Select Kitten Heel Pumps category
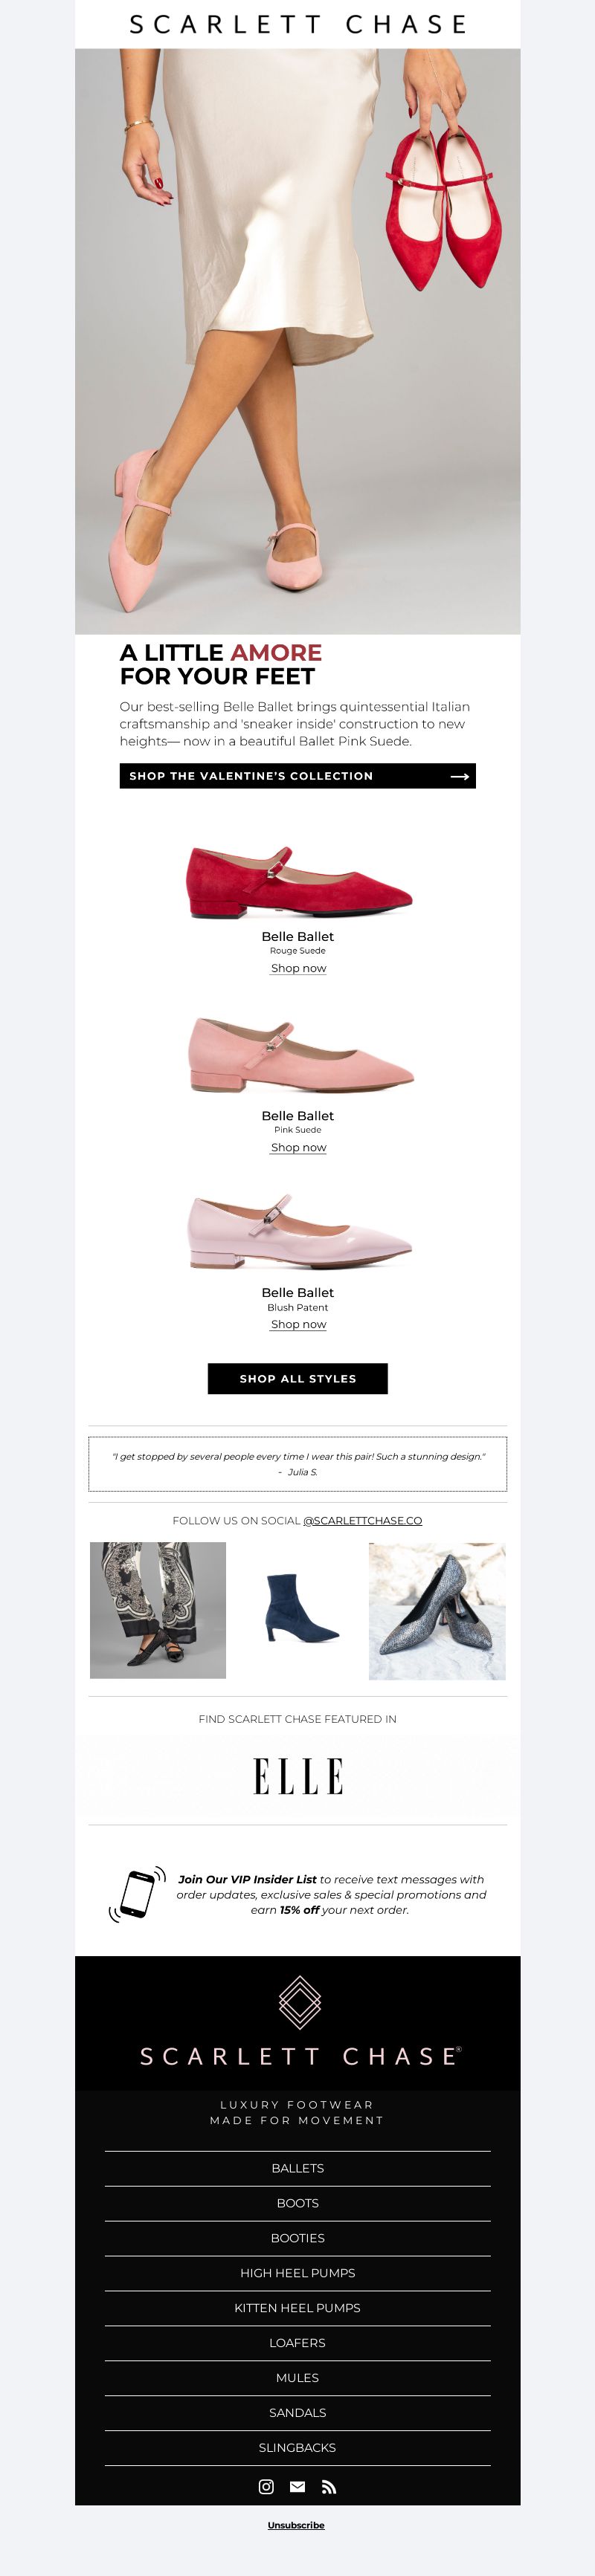This screenshot has width=595, height=2576. 298,2308
